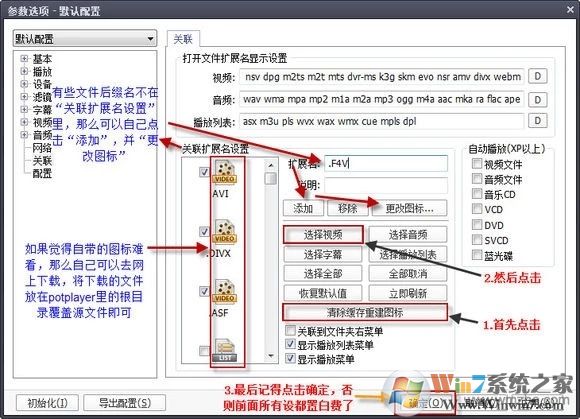The height and width of the screenshot is (419, 580).
Task: Click the 导出配置(S) button
Action: click(x=125, y=403)
